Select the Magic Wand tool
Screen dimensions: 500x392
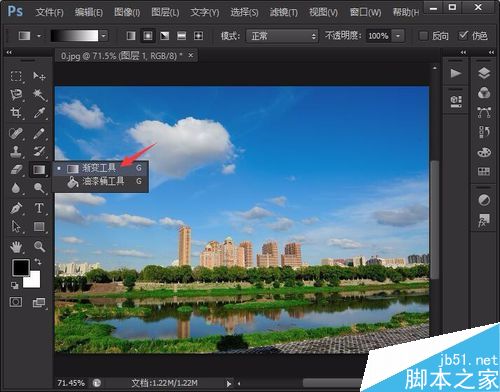tap(39, 95)
